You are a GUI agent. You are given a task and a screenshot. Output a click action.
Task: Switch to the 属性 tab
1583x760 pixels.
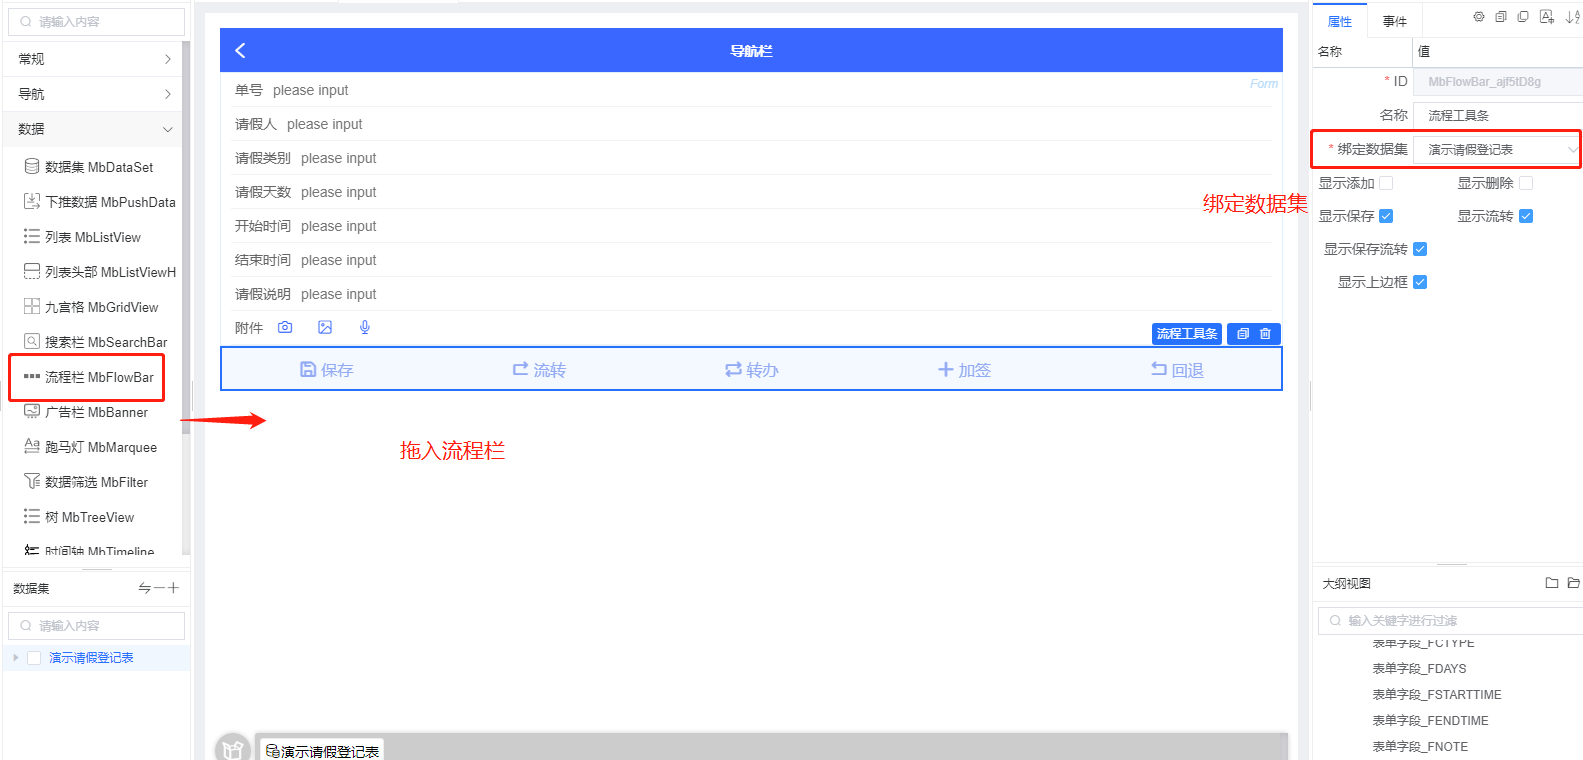click(x=1339, y=21)
